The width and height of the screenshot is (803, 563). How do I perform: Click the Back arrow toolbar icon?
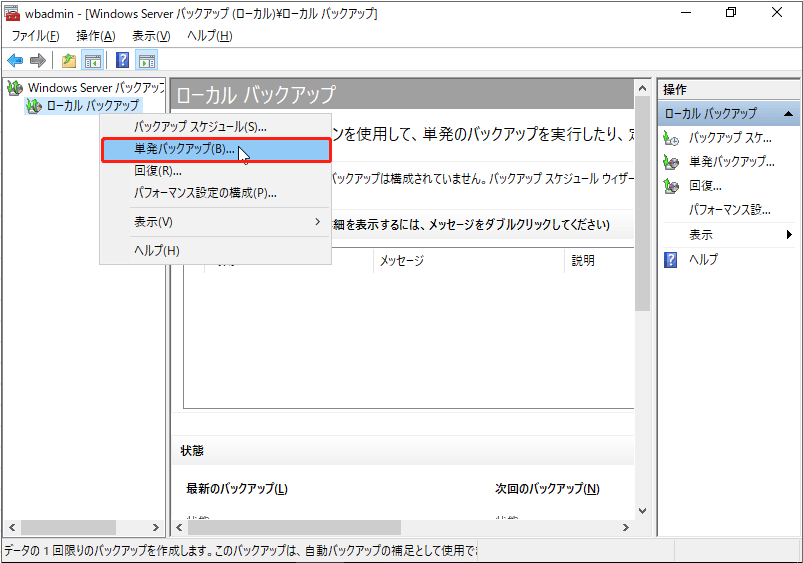click(x=15, y=60)
